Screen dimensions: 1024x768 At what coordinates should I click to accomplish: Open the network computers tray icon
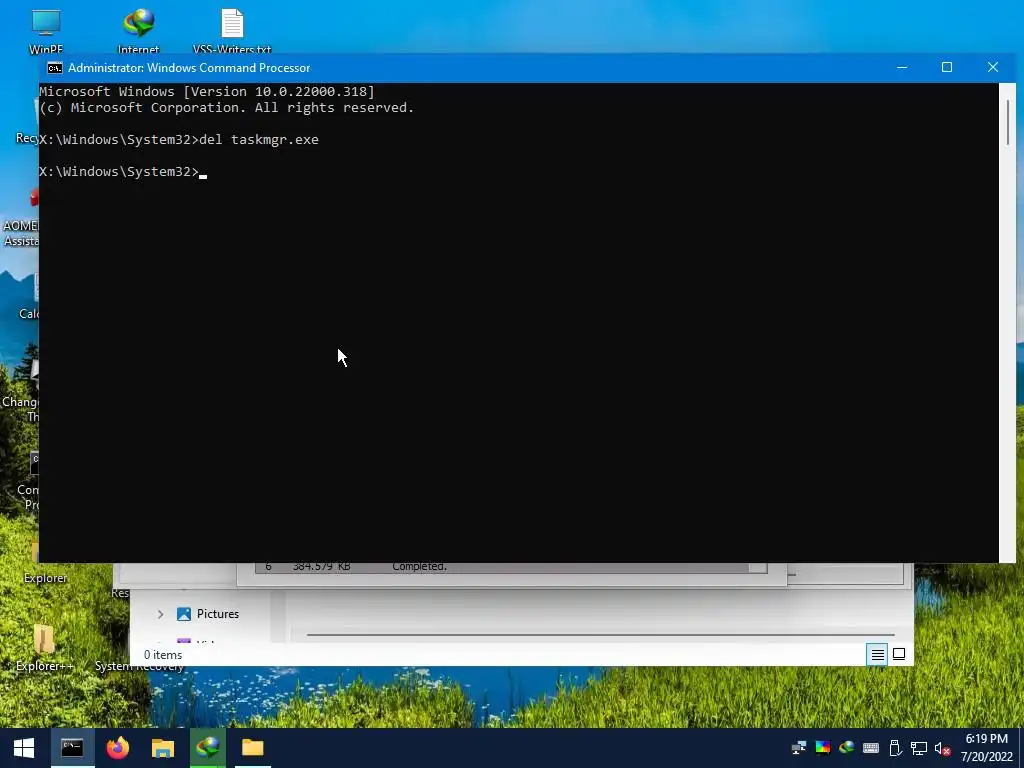click(x=799, y=748)
